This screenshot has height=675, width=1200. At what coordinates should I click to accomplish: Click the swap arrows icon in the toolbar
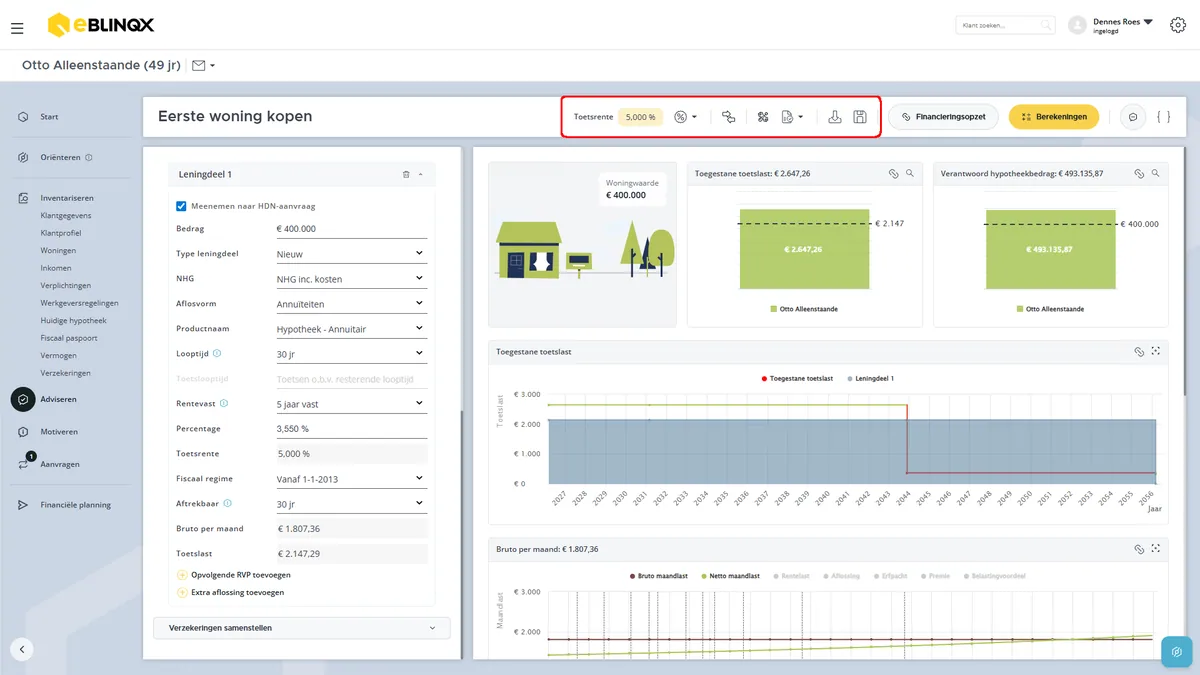(x=728, y=117)
